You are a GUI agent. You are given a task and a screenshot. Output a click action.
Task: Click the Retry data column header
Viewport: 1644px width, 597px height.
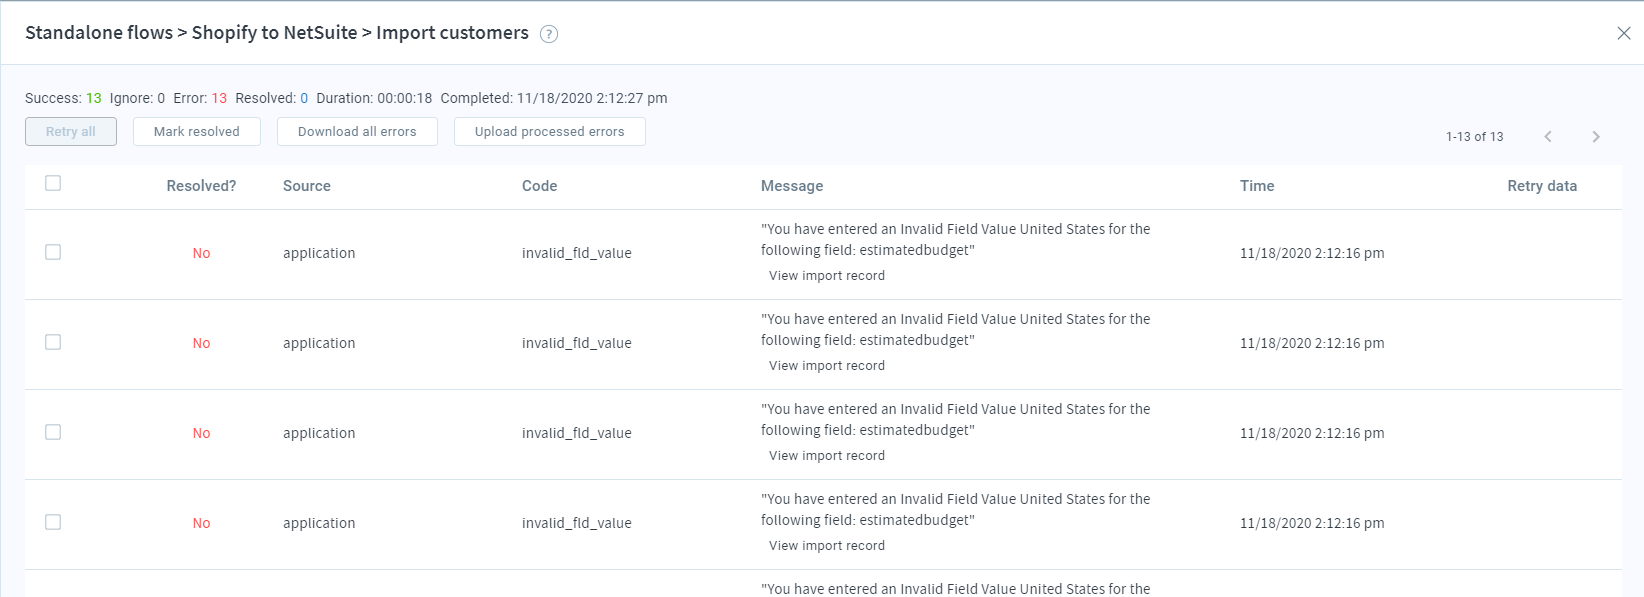(1542, 186)
